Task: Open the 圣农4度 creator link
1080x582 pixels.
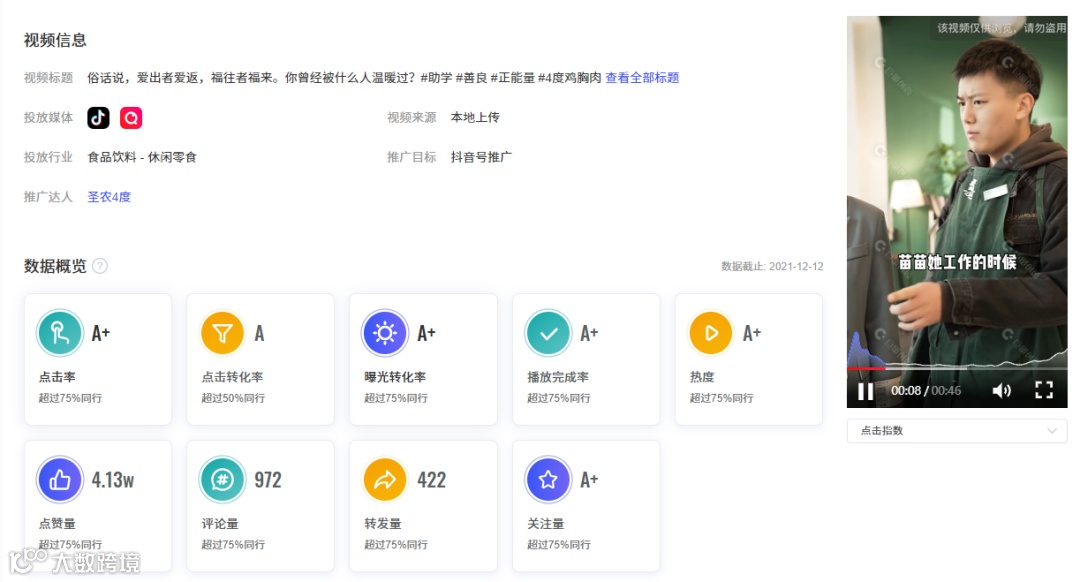Action: point(108,197)
